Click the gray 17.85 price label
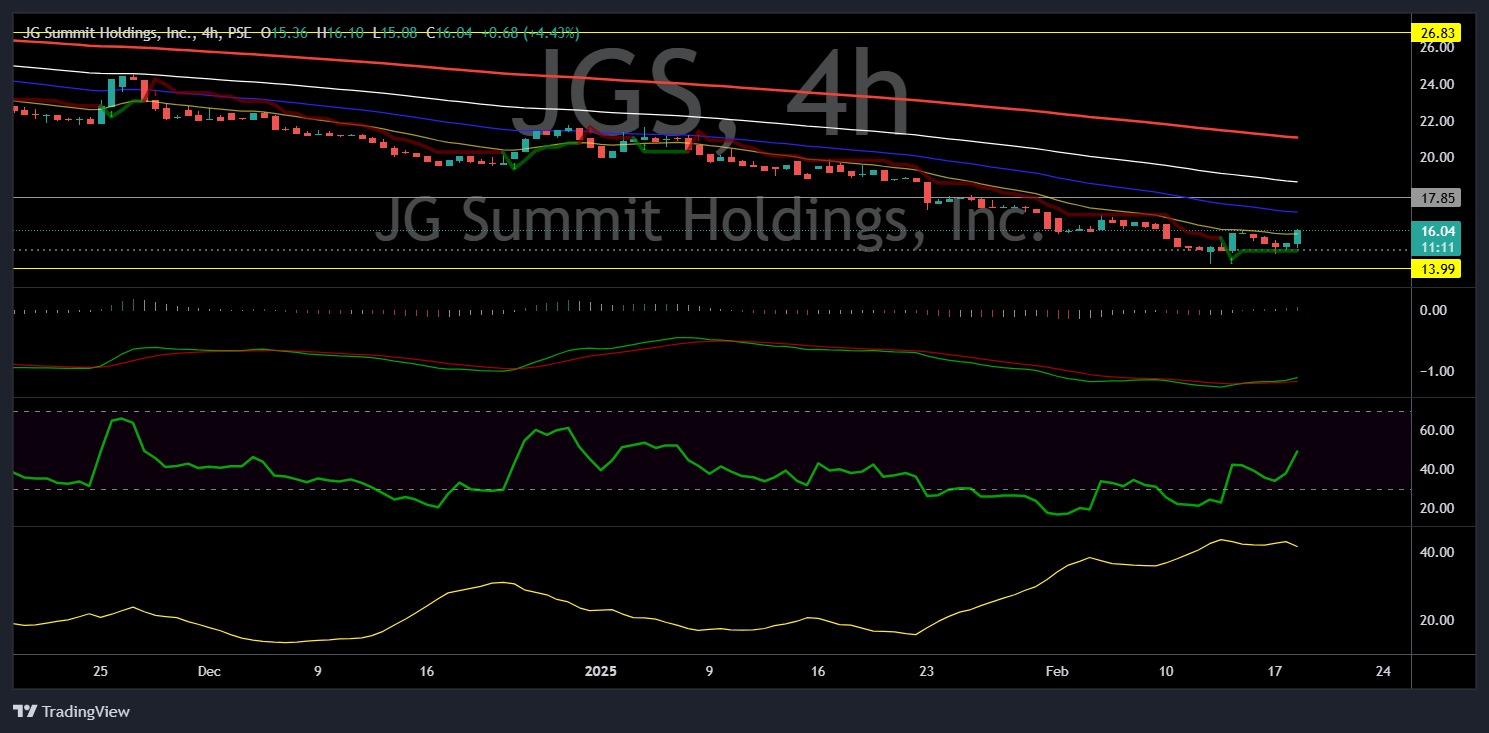This screenshot has width=1489, height=733. pyautogui.click(x=1437, y=197)
